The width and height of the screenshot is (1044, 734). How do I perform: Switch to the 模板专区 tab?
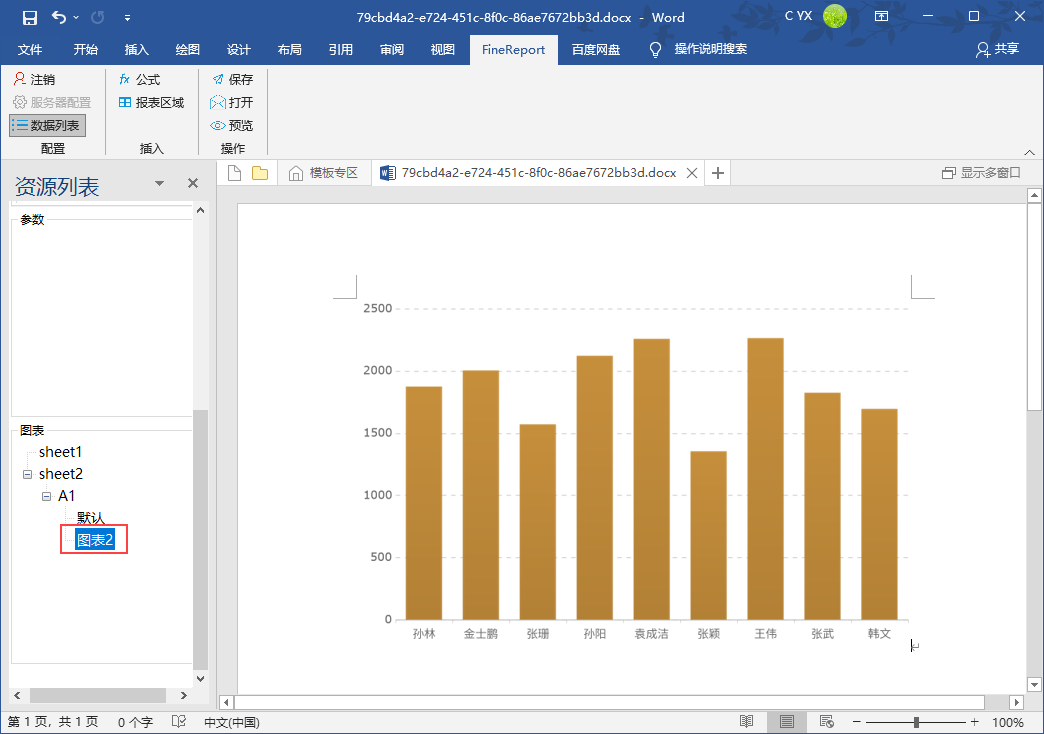[323, 173]
